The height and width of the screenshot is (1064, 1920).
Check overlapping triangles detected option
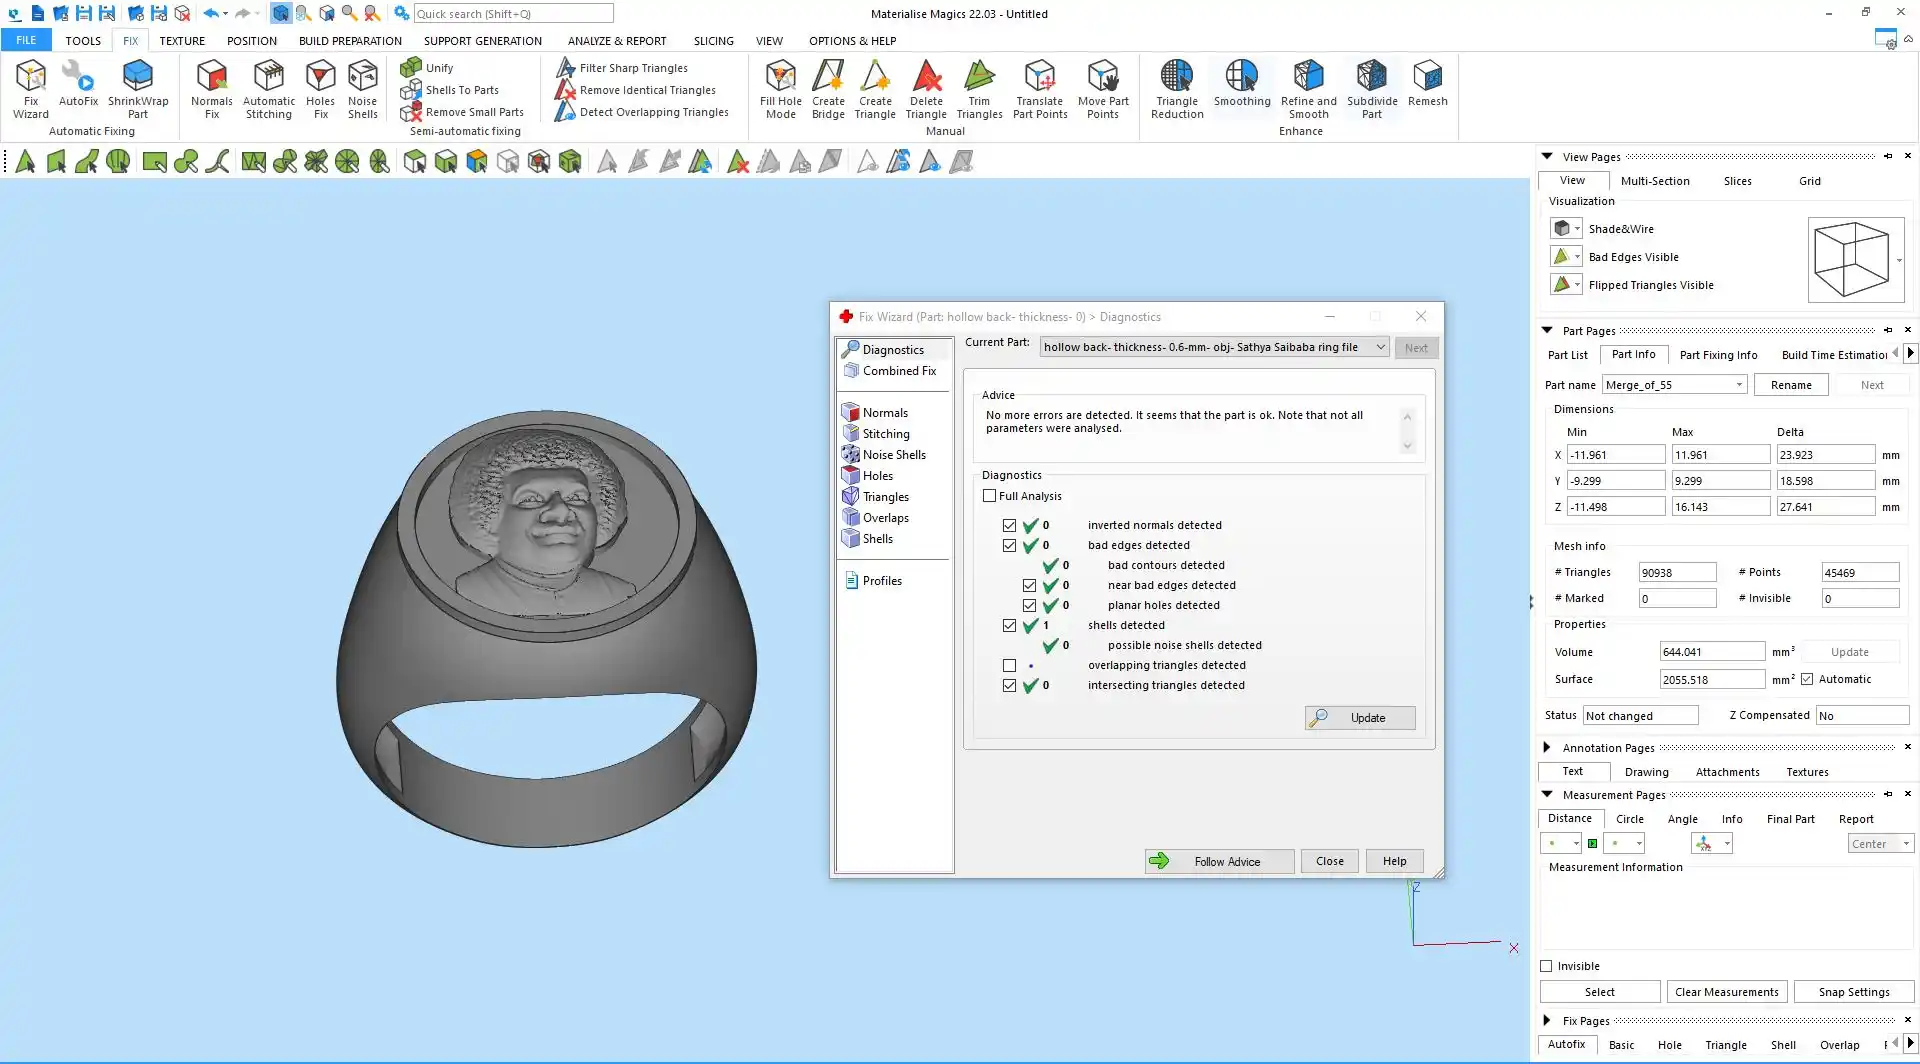tap(1009, 666)
